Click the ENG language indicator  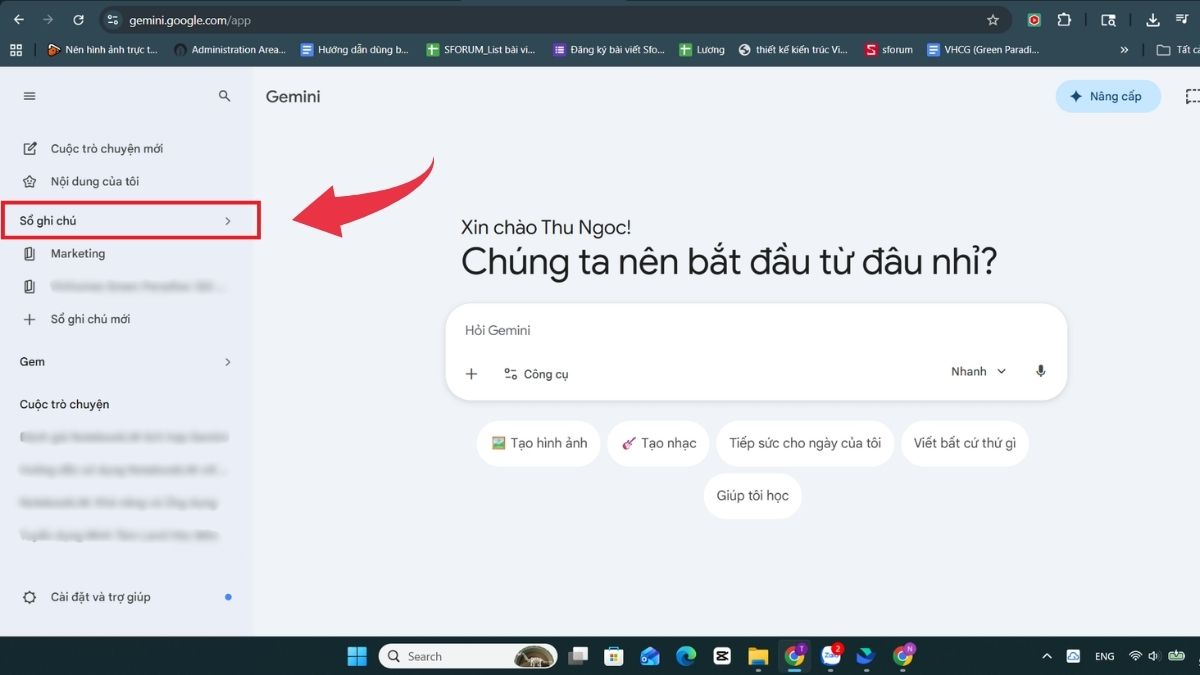pyautogui.click(x=1105, y=656)
